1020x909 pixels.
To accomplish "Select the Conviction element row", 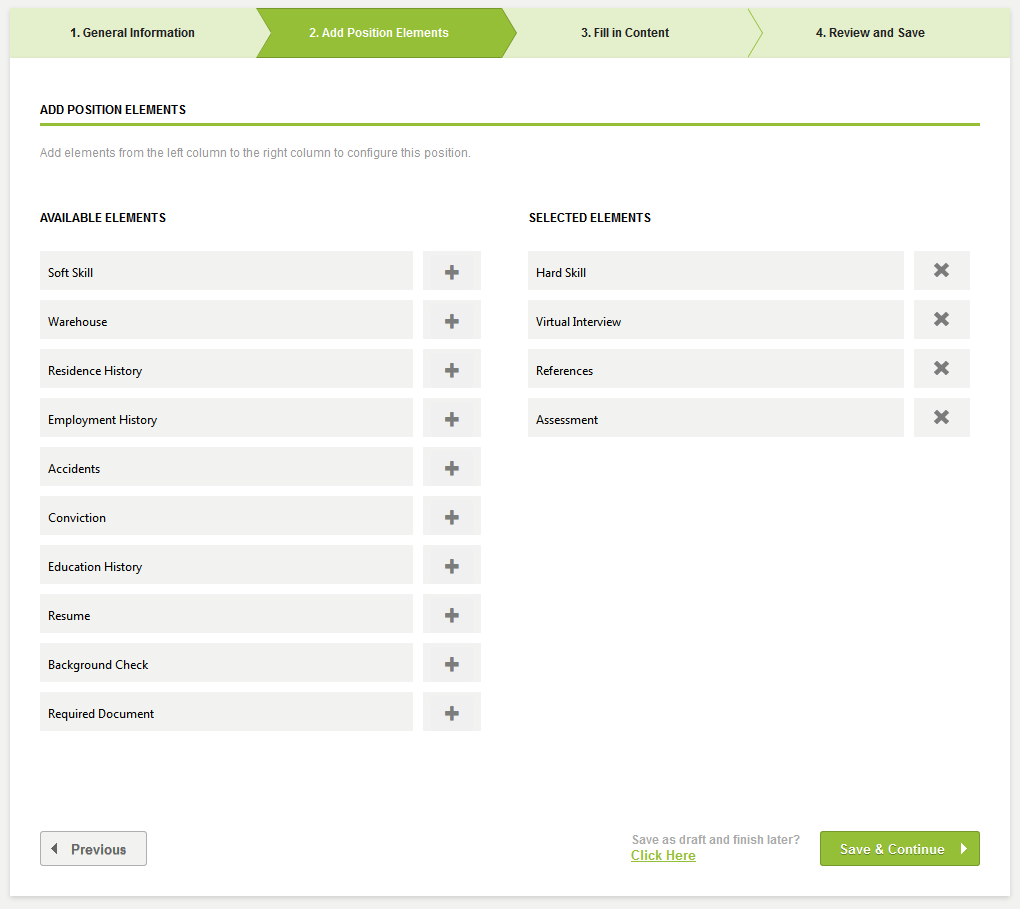I will tap(226, 516).
